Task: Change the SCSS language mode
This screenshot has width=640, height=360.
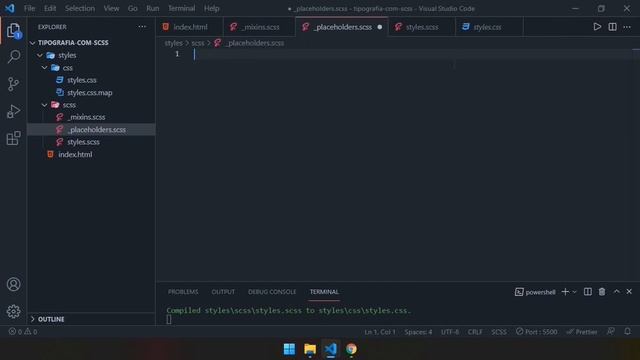Action: click(499, 332)
